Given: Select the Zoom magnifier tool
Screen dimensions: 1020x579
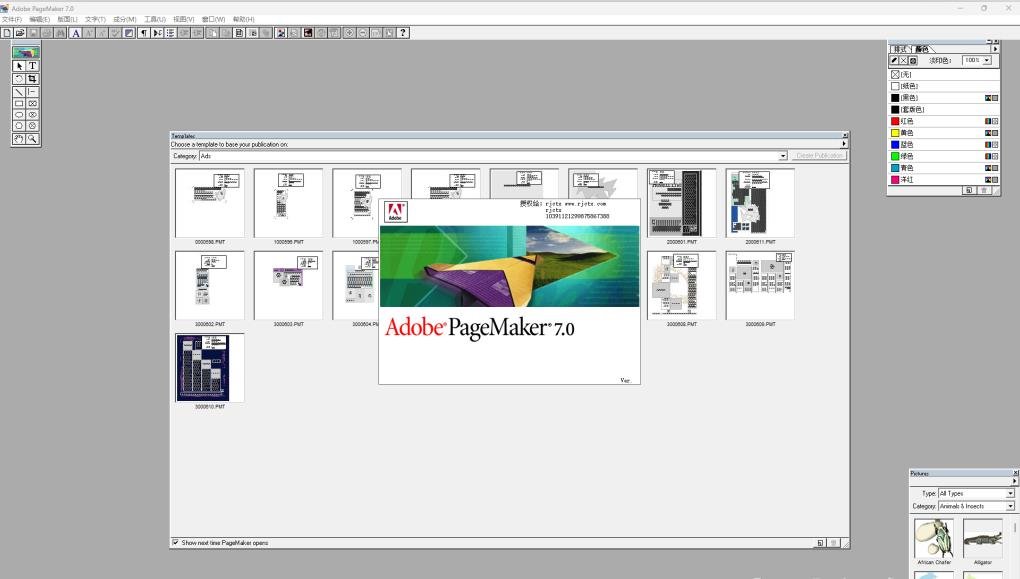Looking at the screenshot, I should (33, 139).
